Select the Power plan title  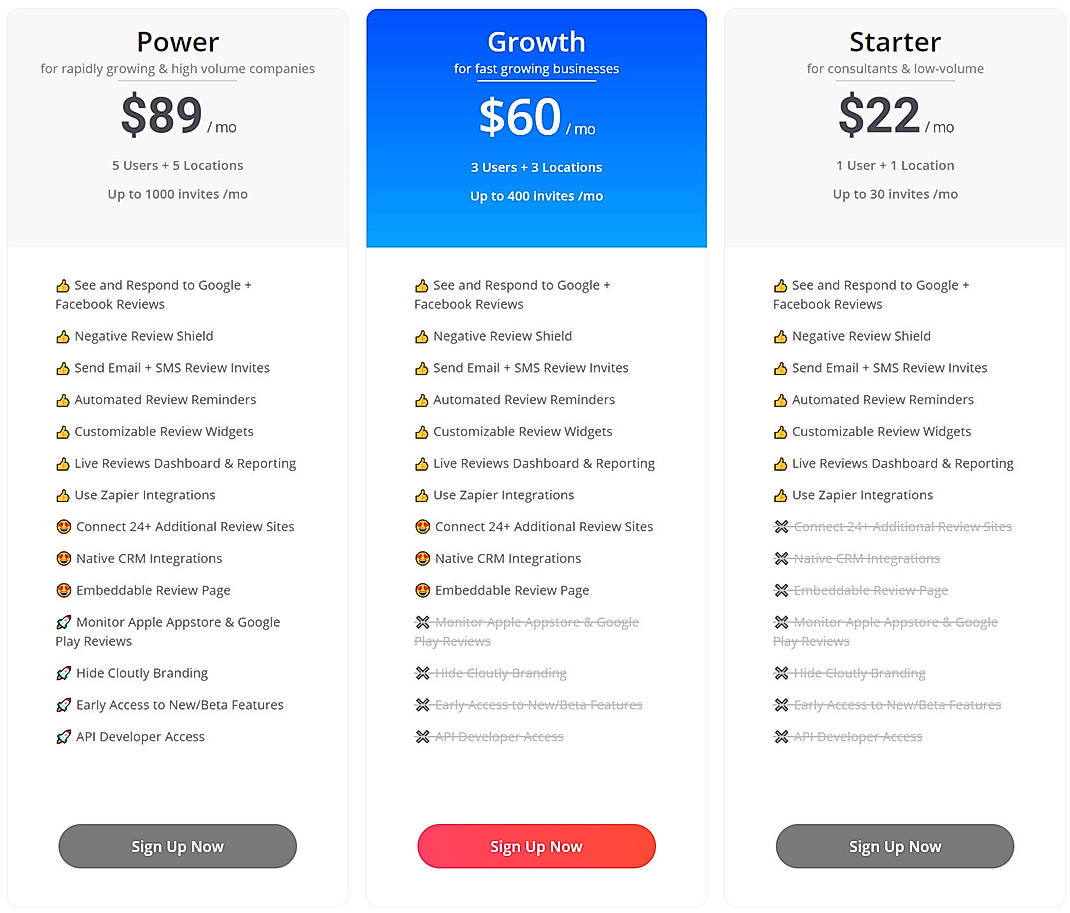point(177,42)
